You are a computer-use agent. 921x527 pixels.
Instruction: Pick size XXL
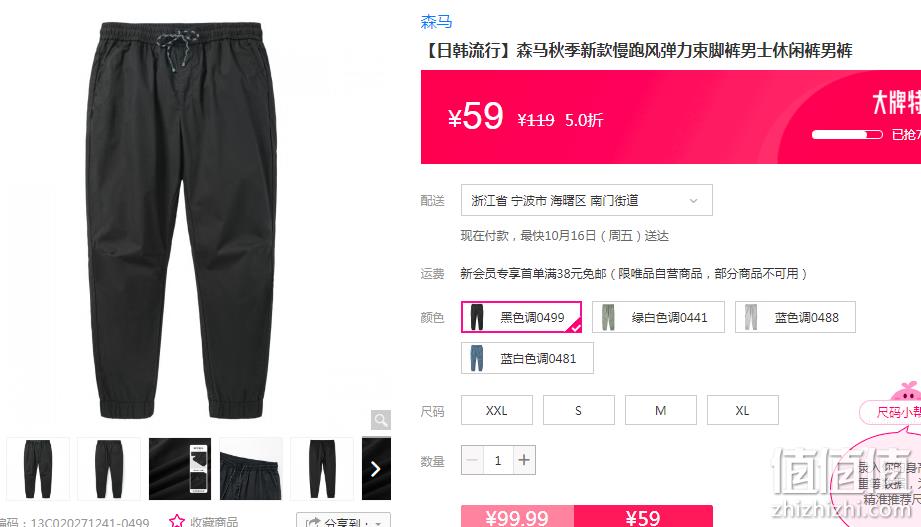click(497, 410)
